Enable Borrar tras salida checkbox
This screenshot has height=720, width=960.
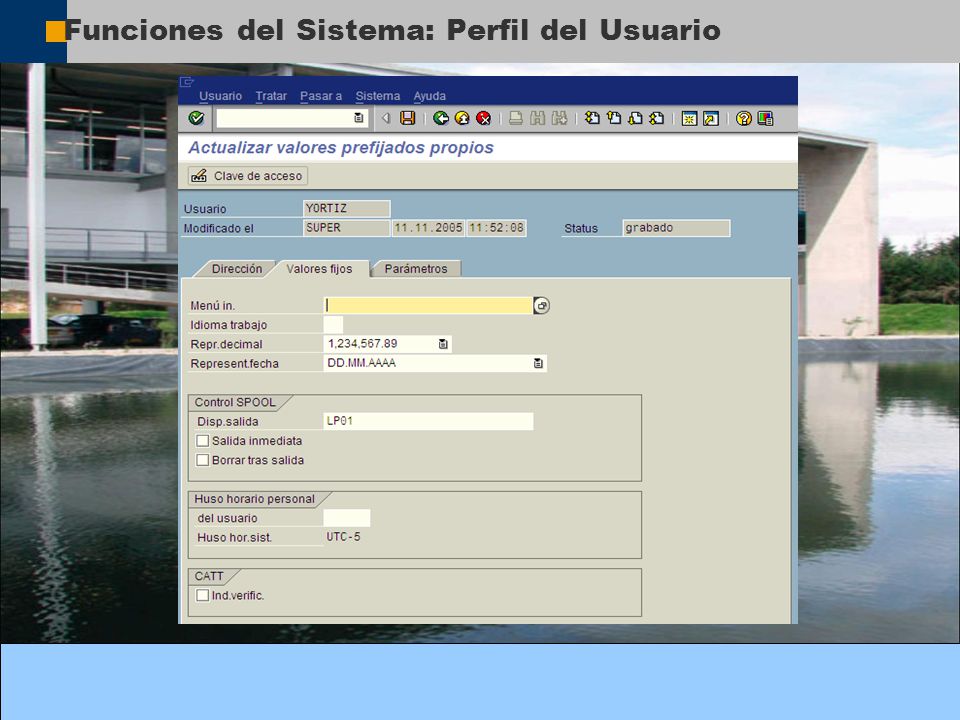tap(203, 460)
